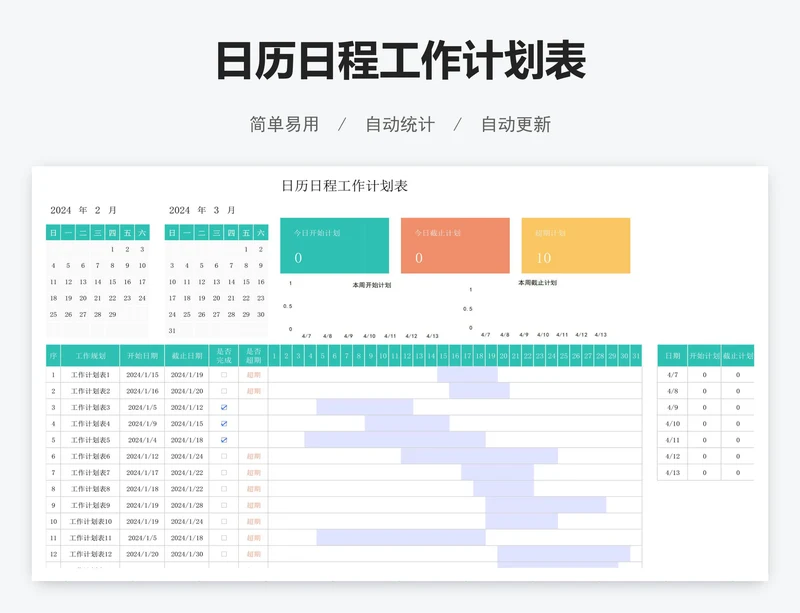Image resolution: width=800 pixels, height=613 pixels.
Task: Click the orange 今日截止计划 card
Action: coord(455,245)
